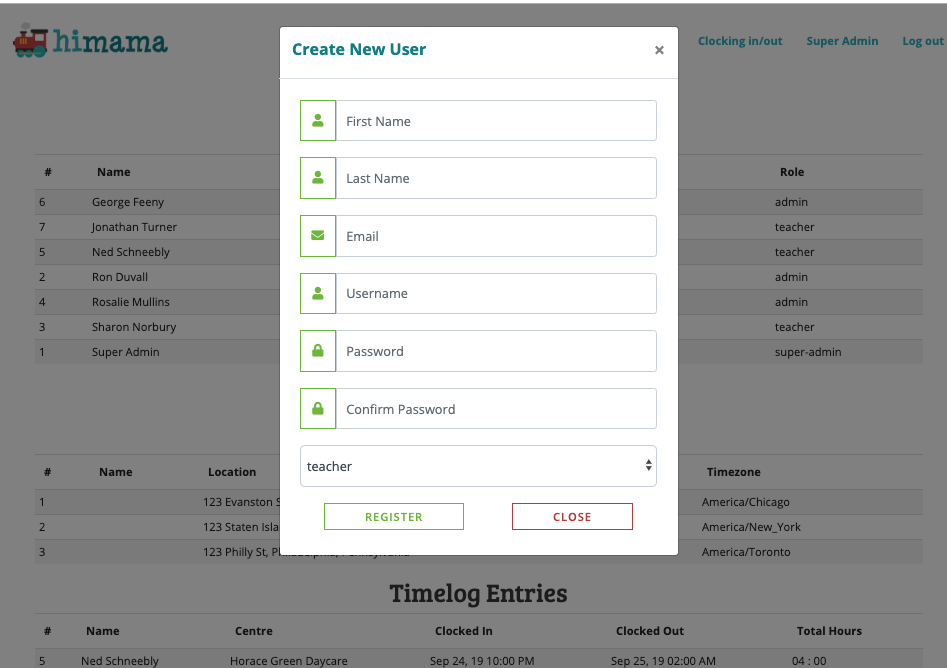The height and width of the screenshot is (668, 947).
Task: Open the teacher role dropdown
Action: [478, 466]
